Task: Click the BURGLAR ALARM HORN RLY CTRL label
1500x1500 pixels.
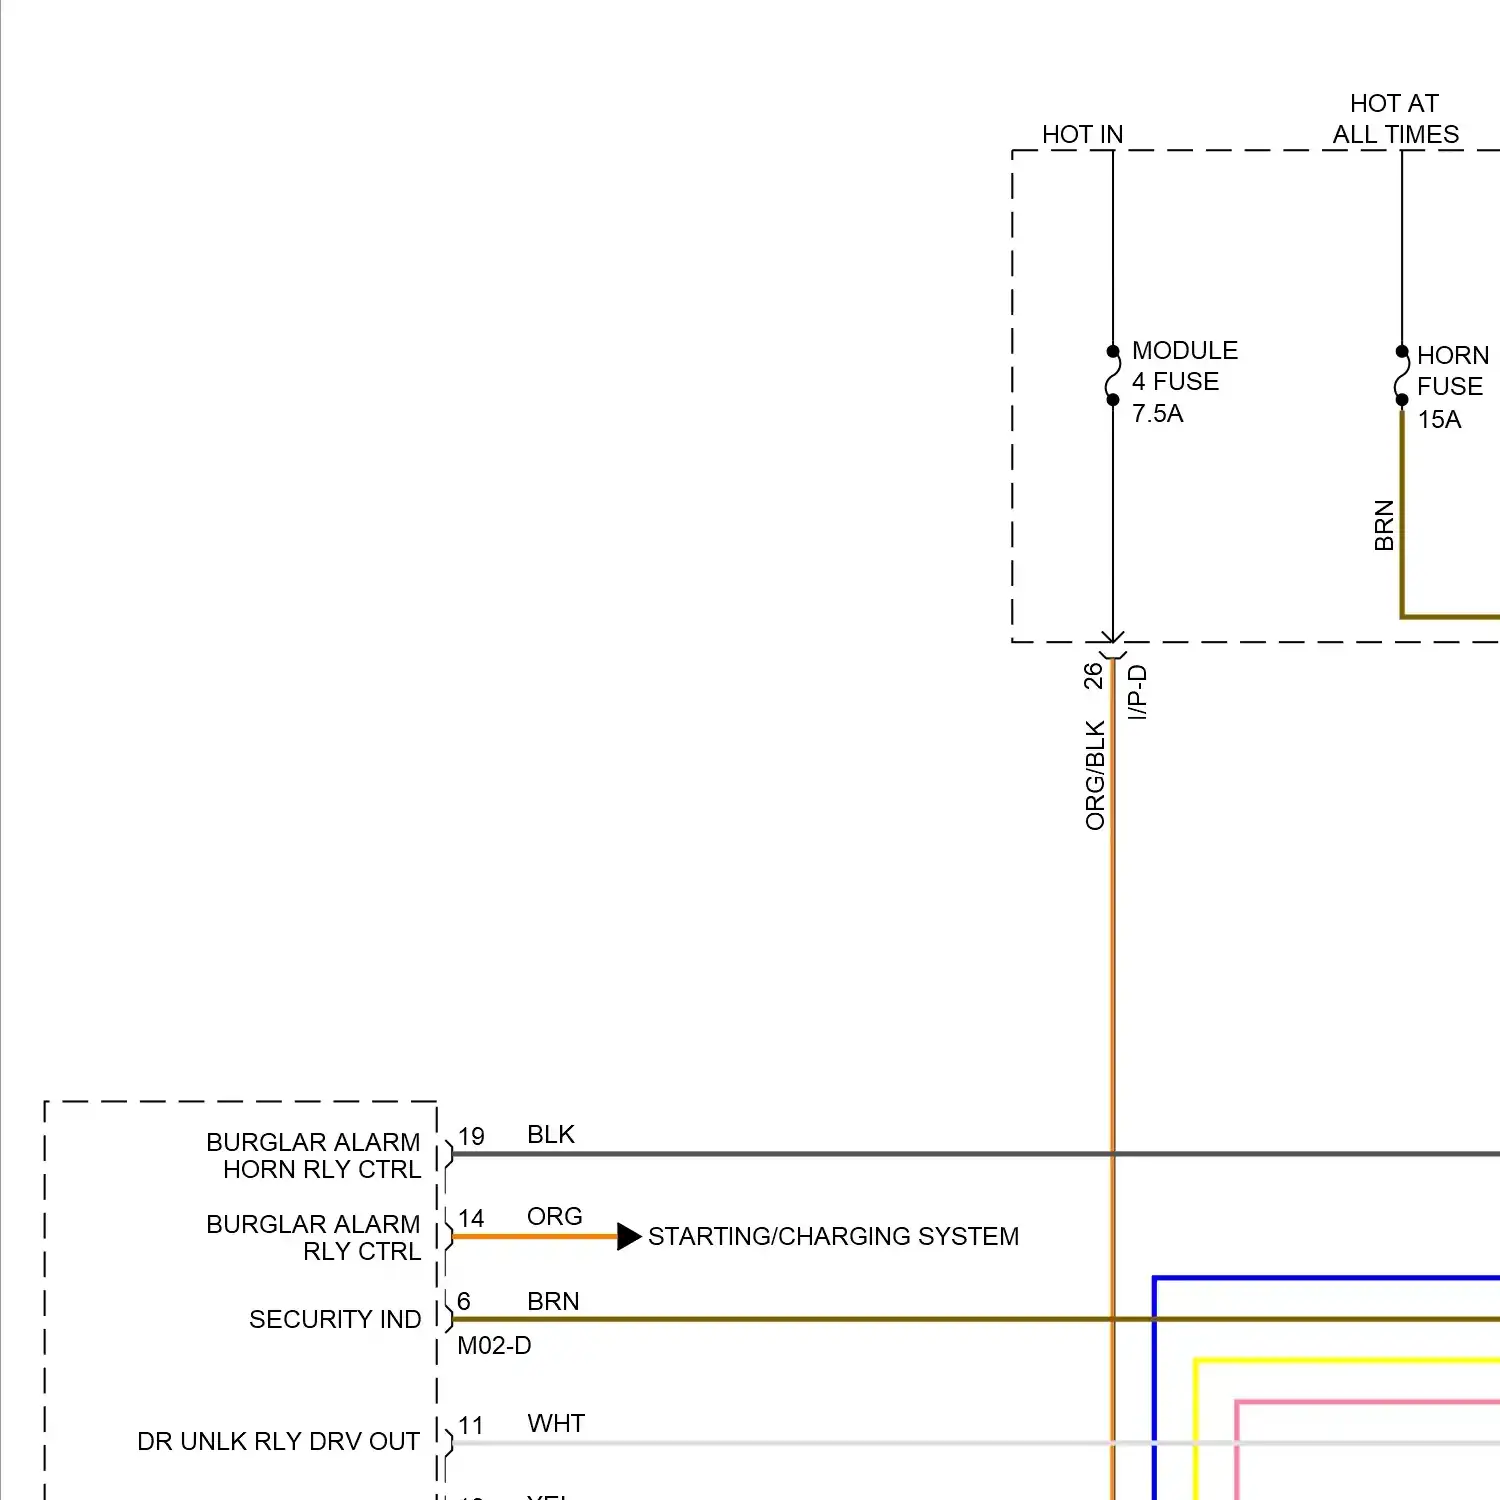Action: click(313, 1156)
